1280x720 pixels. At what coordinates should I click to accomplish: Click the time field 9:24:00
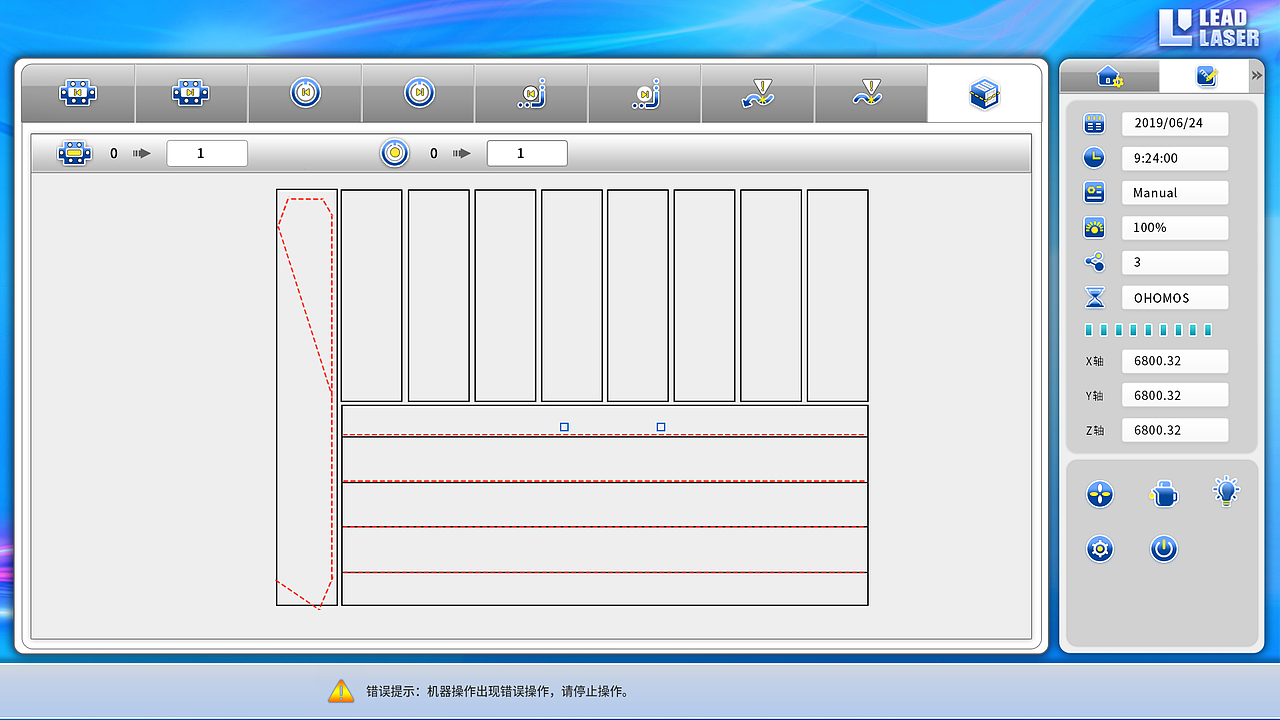[1175, 158]
